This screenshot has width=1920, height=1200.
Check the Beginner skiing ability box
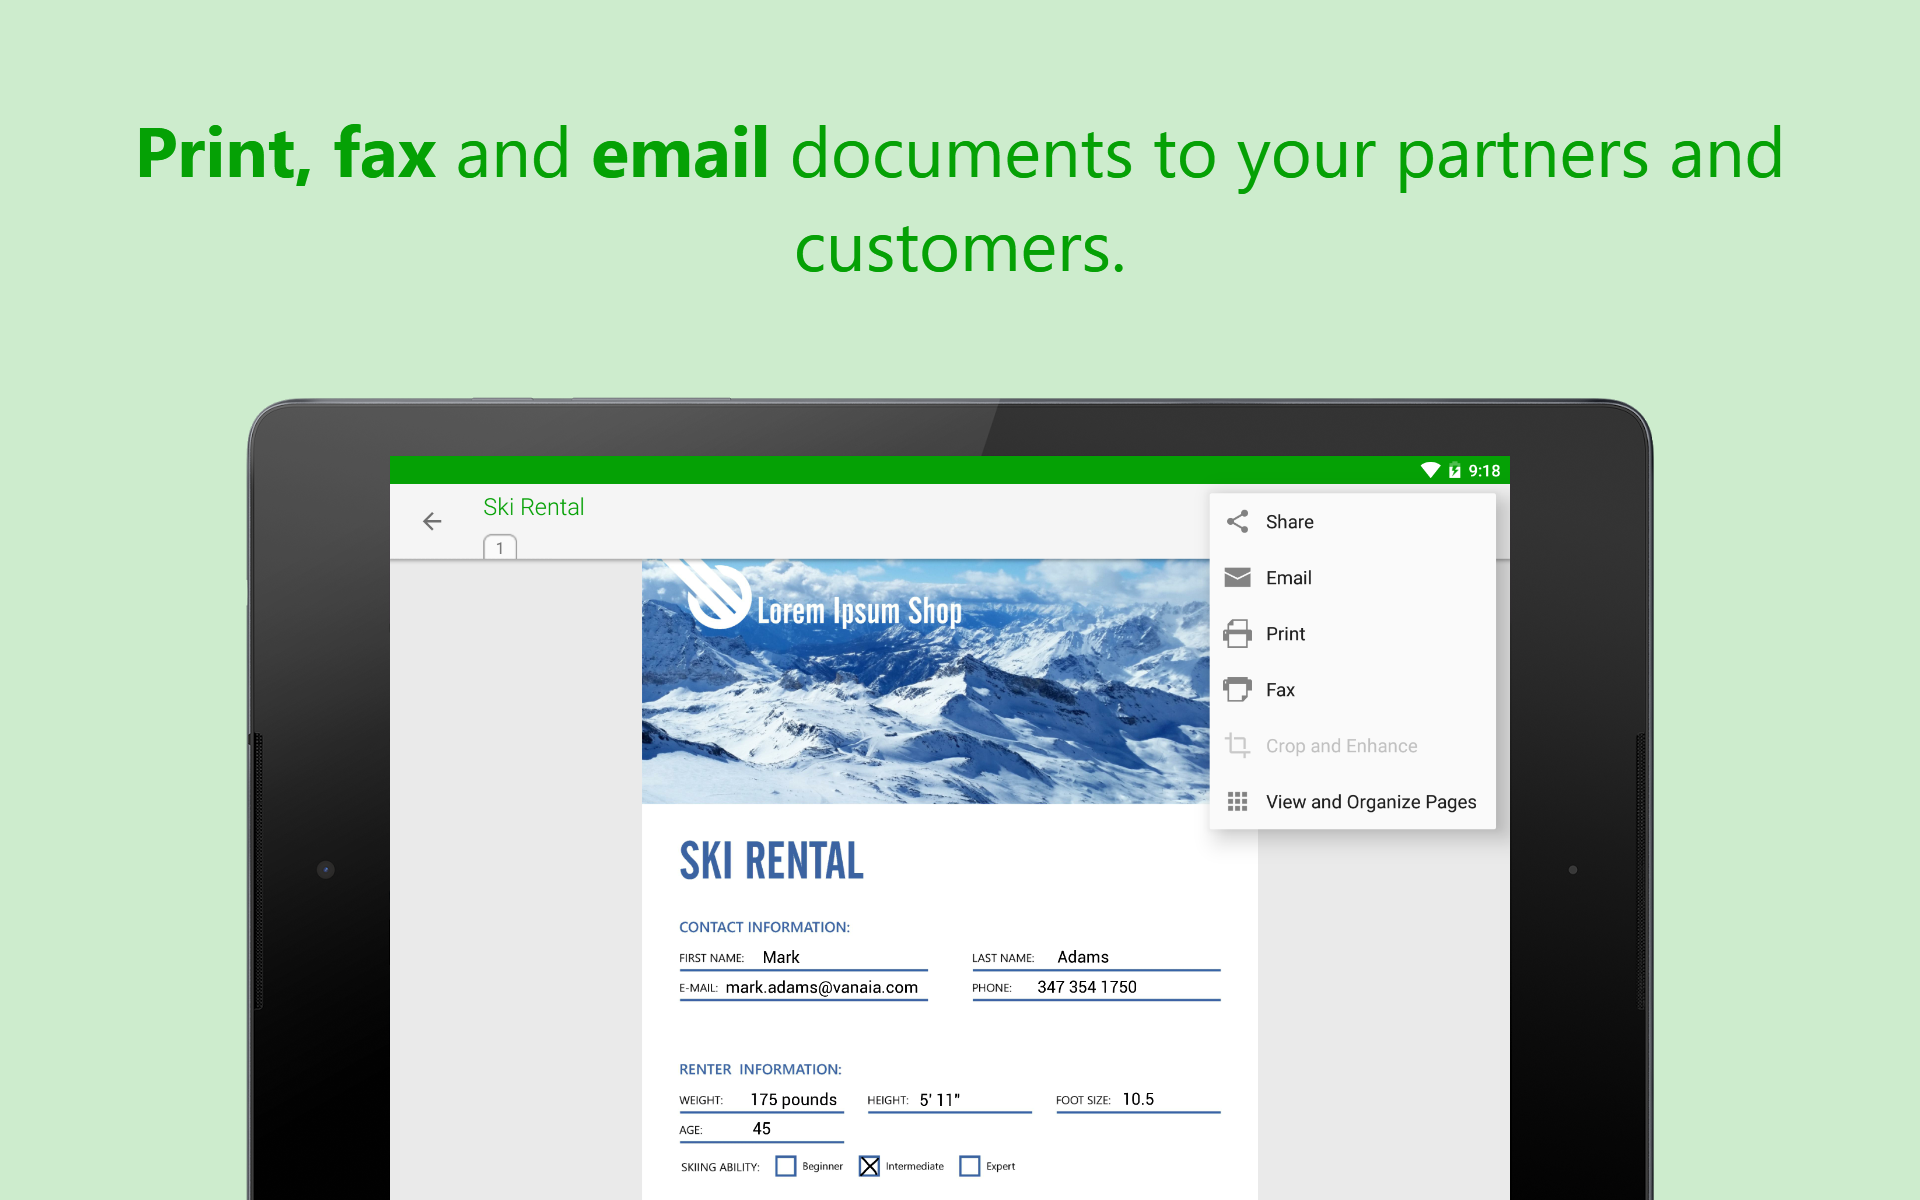(786, 1166)
